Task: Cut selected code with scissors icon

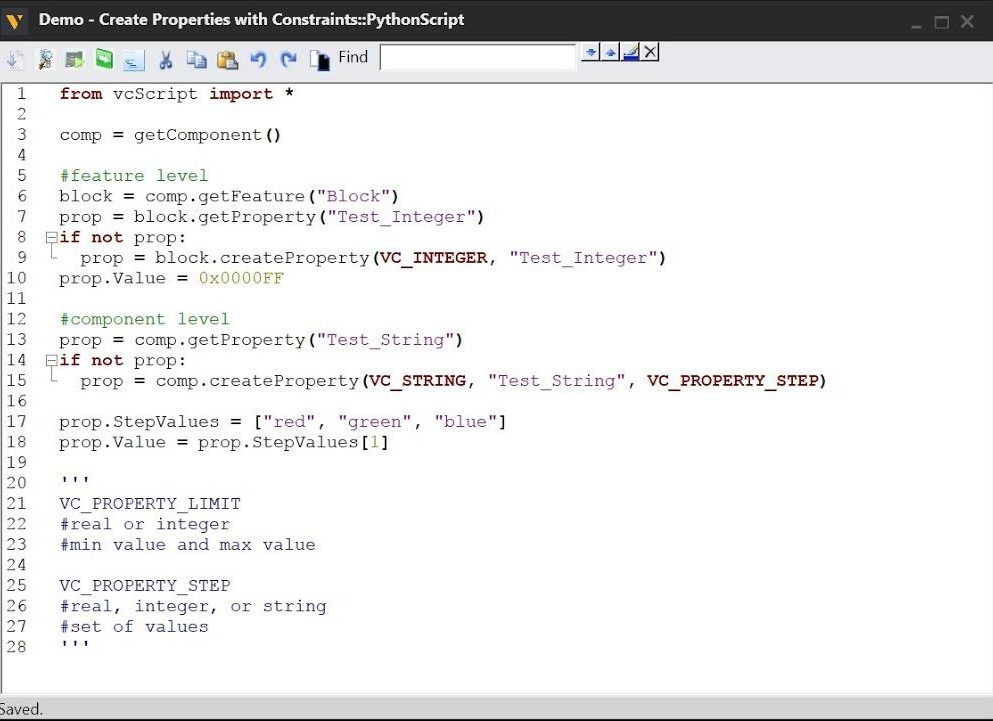Action: 165,58
